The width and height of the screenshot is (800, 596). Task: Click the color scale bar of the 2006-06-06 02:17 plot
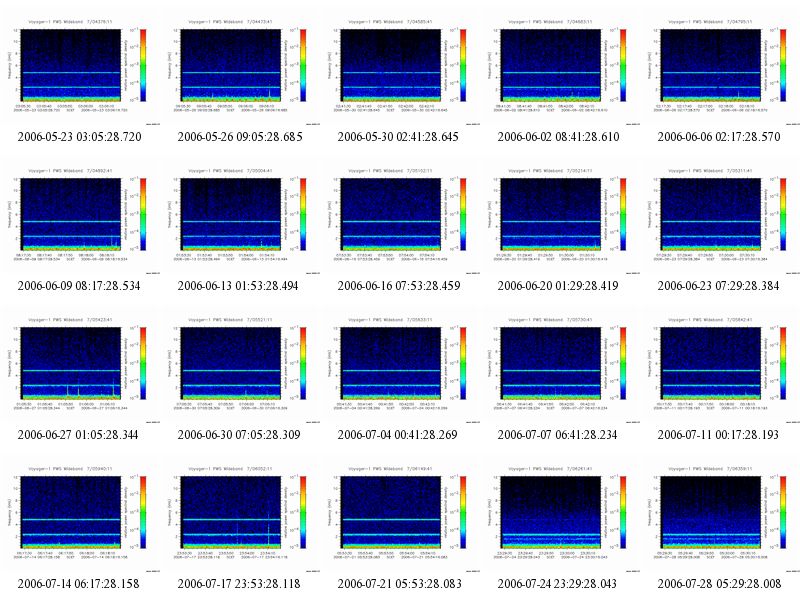click(783, 65)
